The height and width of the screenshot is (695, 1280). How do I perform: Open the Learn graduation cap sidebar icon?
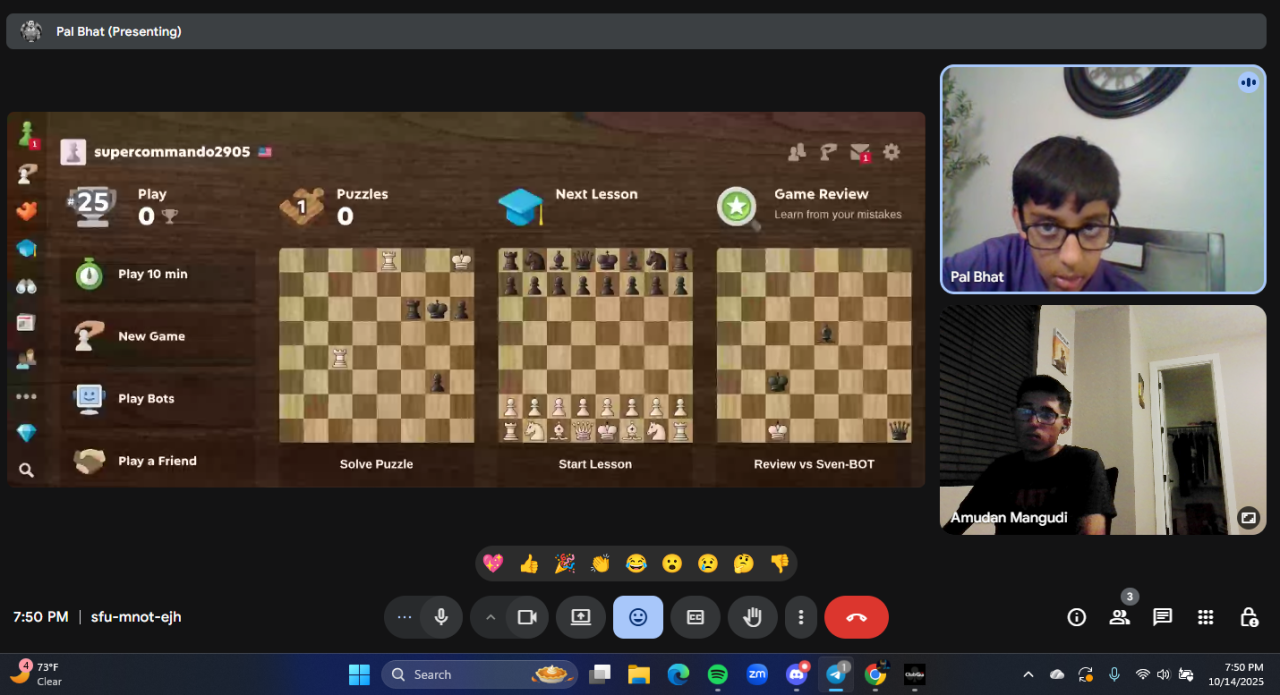coord(27,248)
